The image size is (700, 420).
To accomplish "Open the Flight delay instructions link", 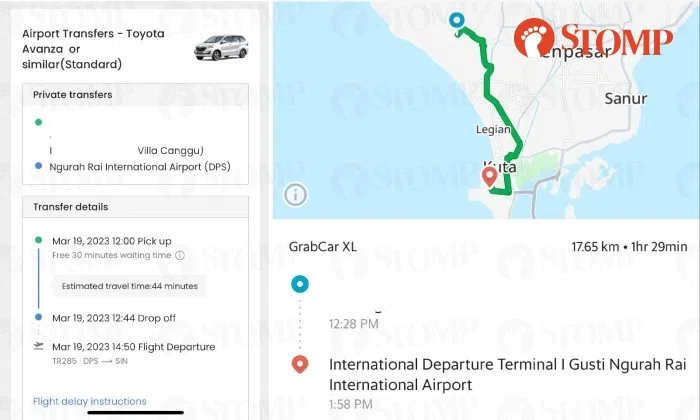I will (x=90, y=401).
